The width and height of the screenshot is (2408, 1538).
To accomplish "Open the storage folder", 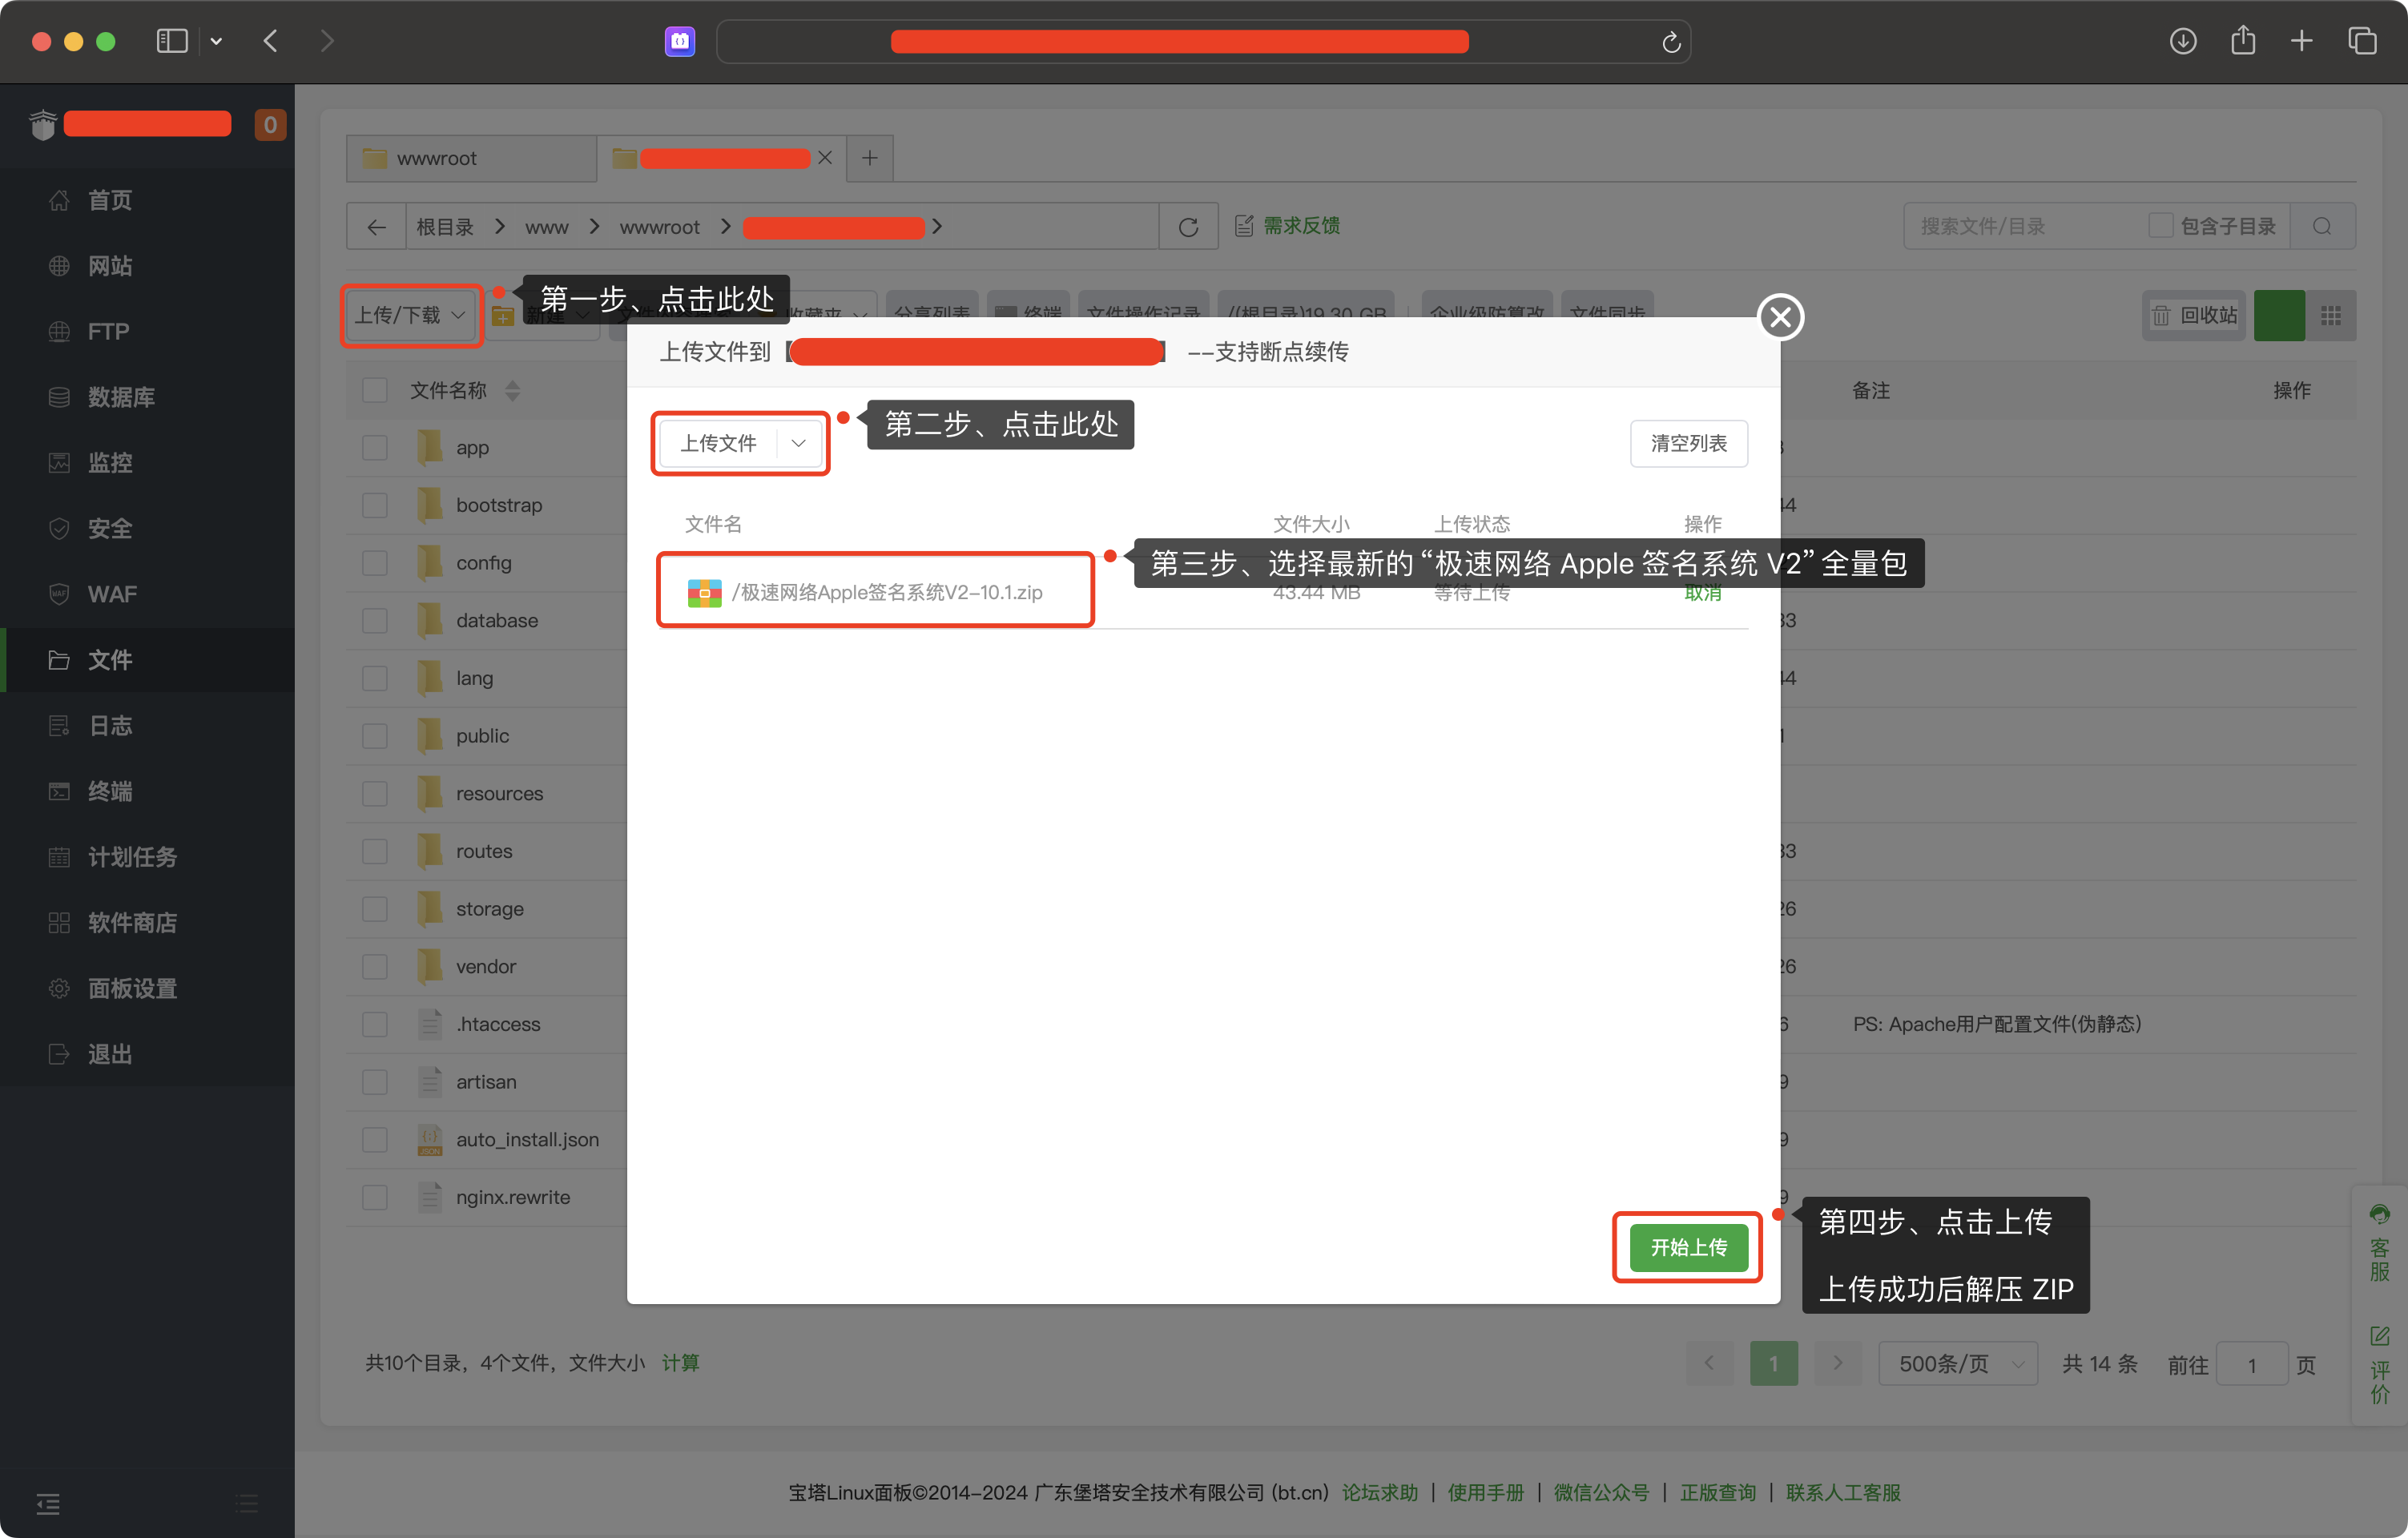I will tap(489, 909).
